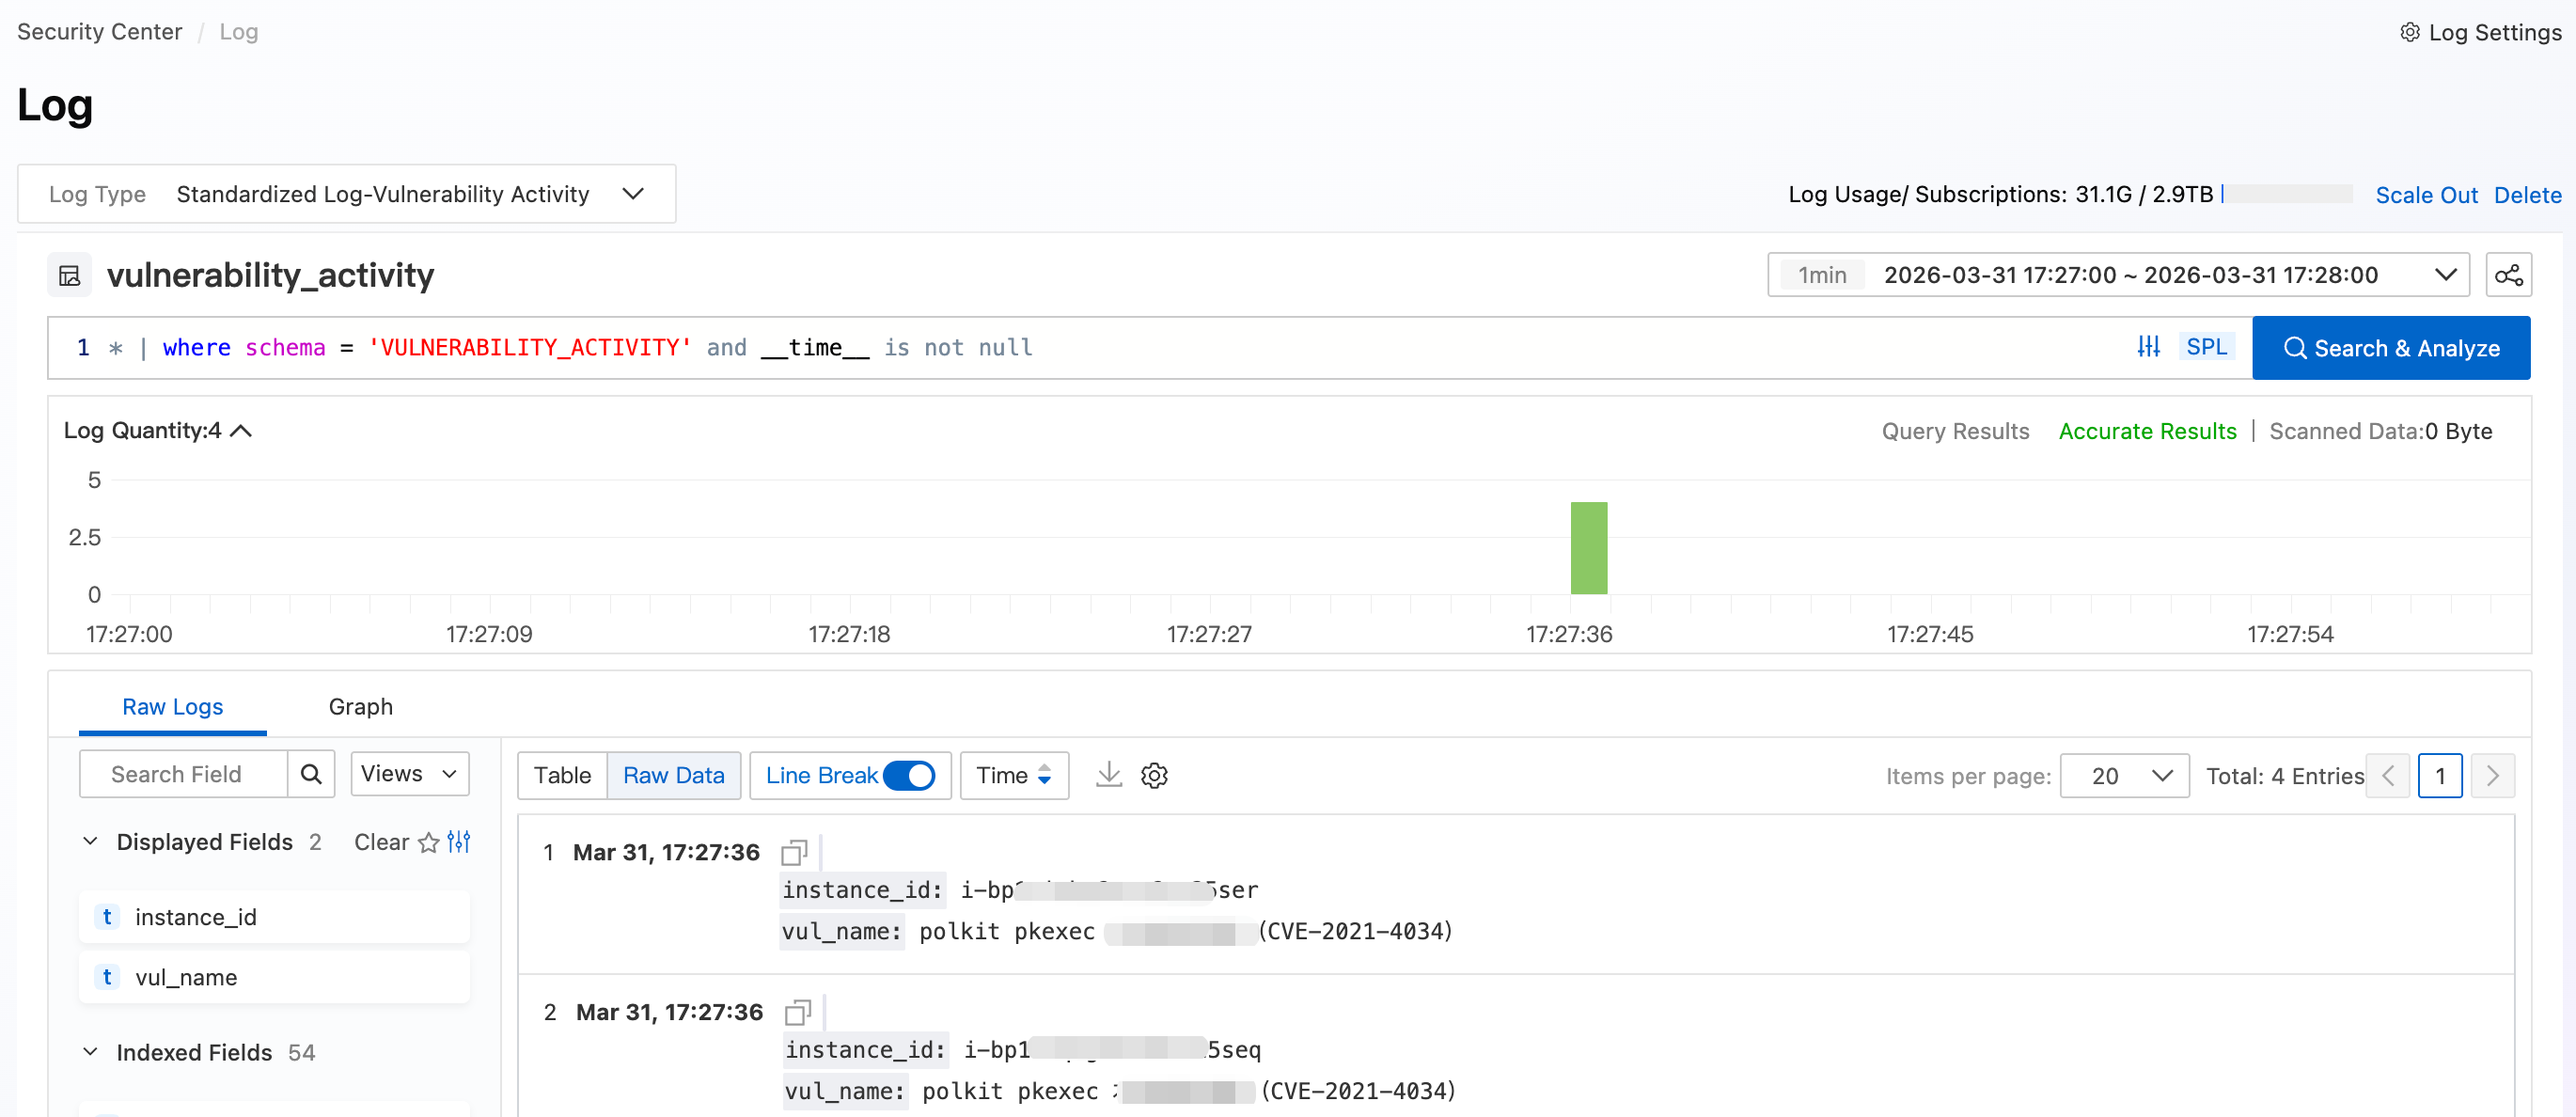Click the instance_id key in log entry 2

tap(865, 1050)
